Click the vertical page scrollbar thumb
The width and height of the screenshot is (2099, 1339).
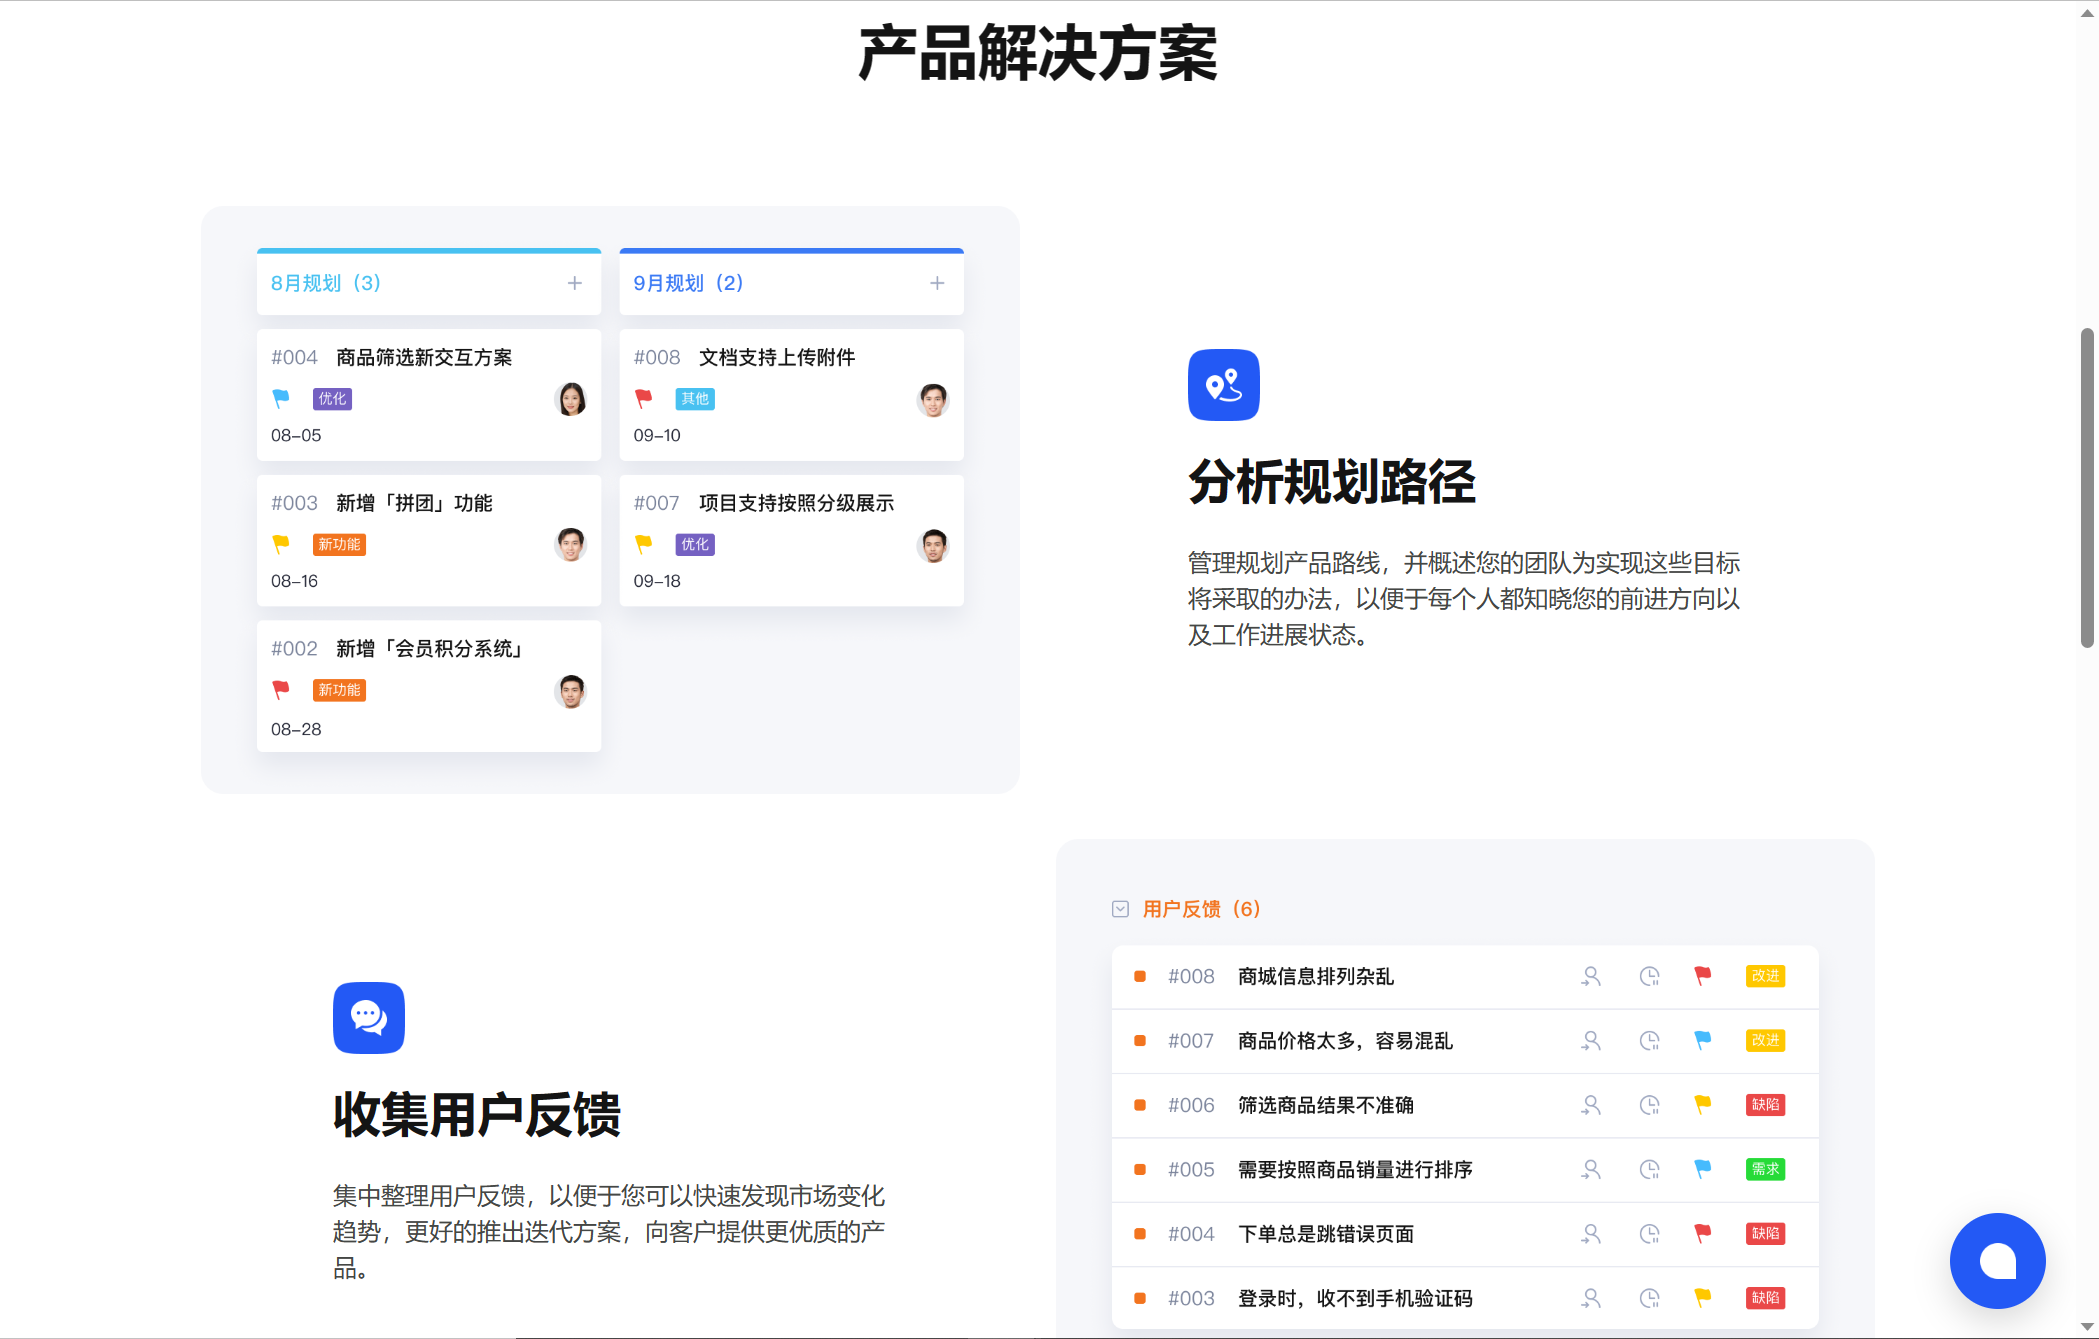[2087, 488]
